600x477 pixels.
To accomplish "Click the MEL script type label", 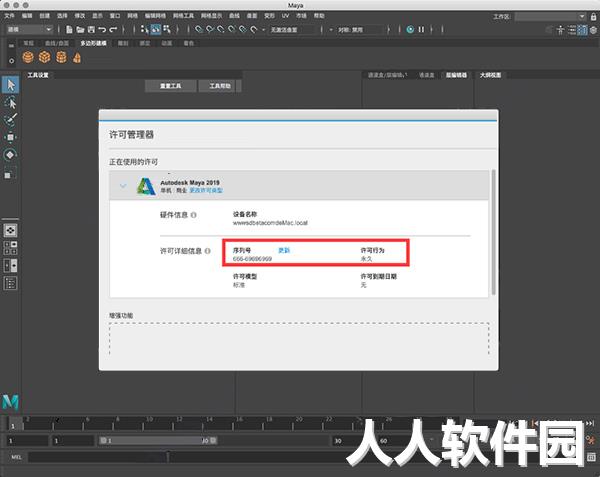I will [16, 457].
